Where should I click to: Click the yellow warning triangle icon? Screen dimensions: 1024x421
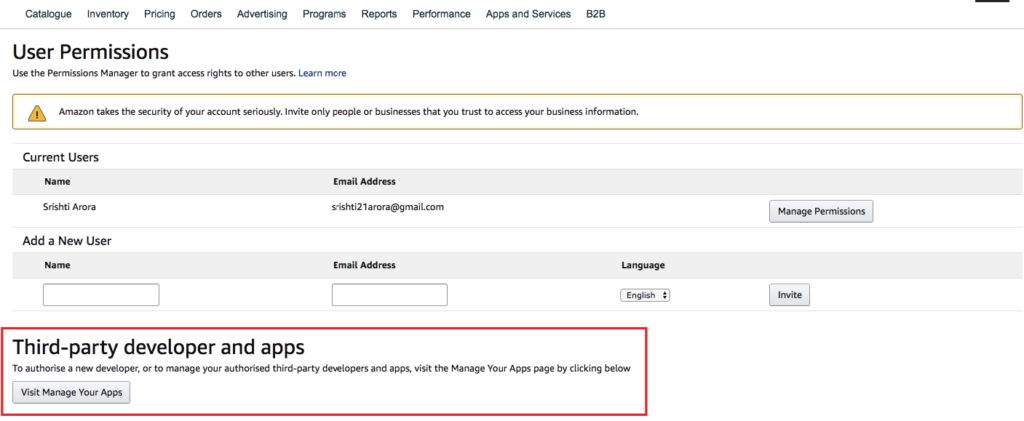pyautogui.click(x=37, y=112)
